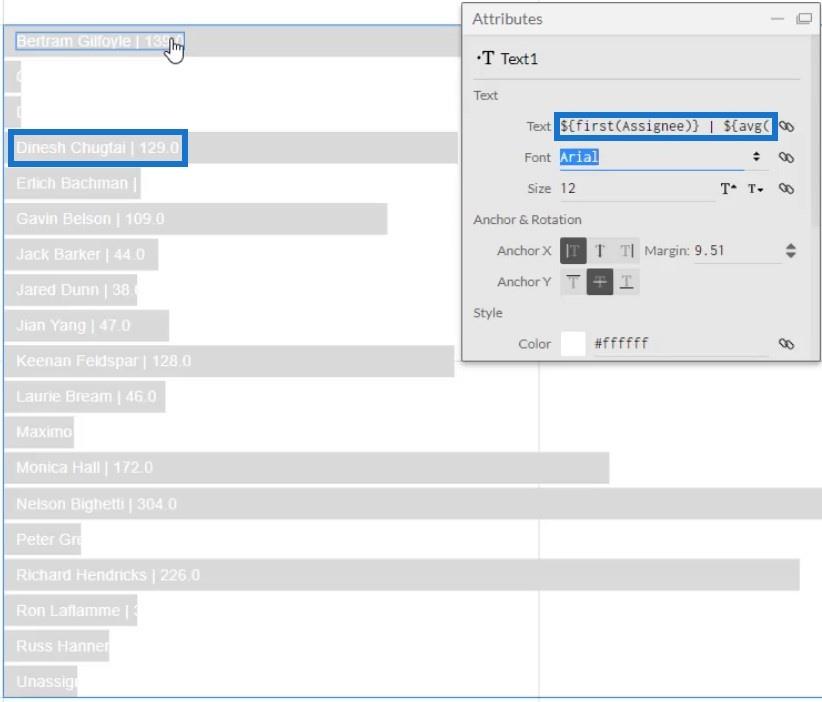The image size is (822, 702).
Task: Select the Russ Hanne bar label
Action: [62, 646]
